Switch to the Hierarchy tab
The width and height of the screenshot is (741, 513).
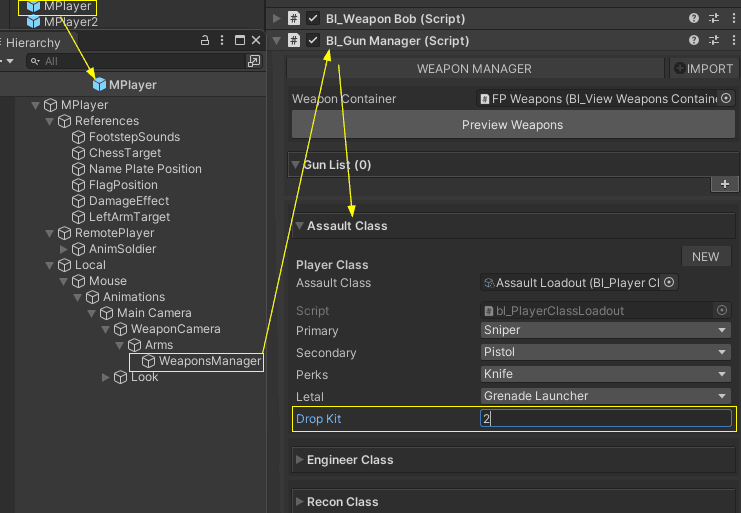(x=32, y=43)
